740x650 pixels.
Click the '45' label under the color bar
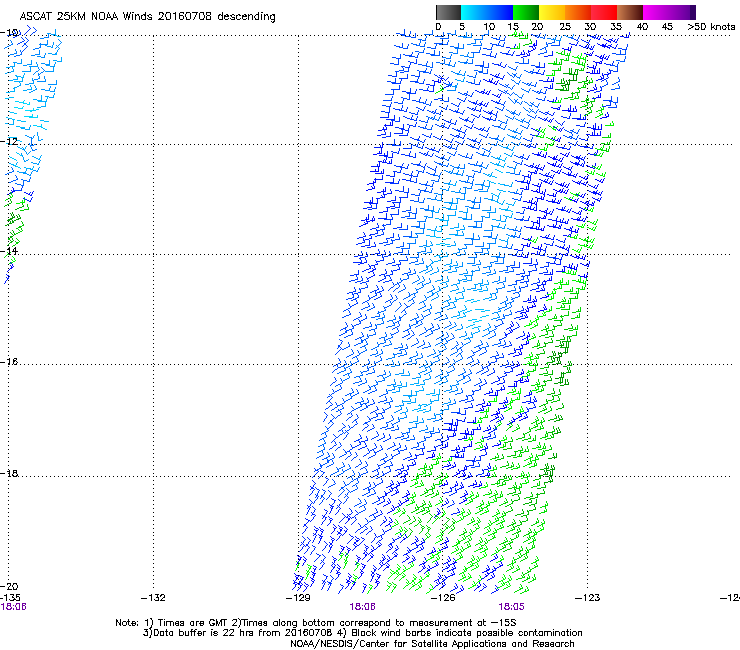667,26
